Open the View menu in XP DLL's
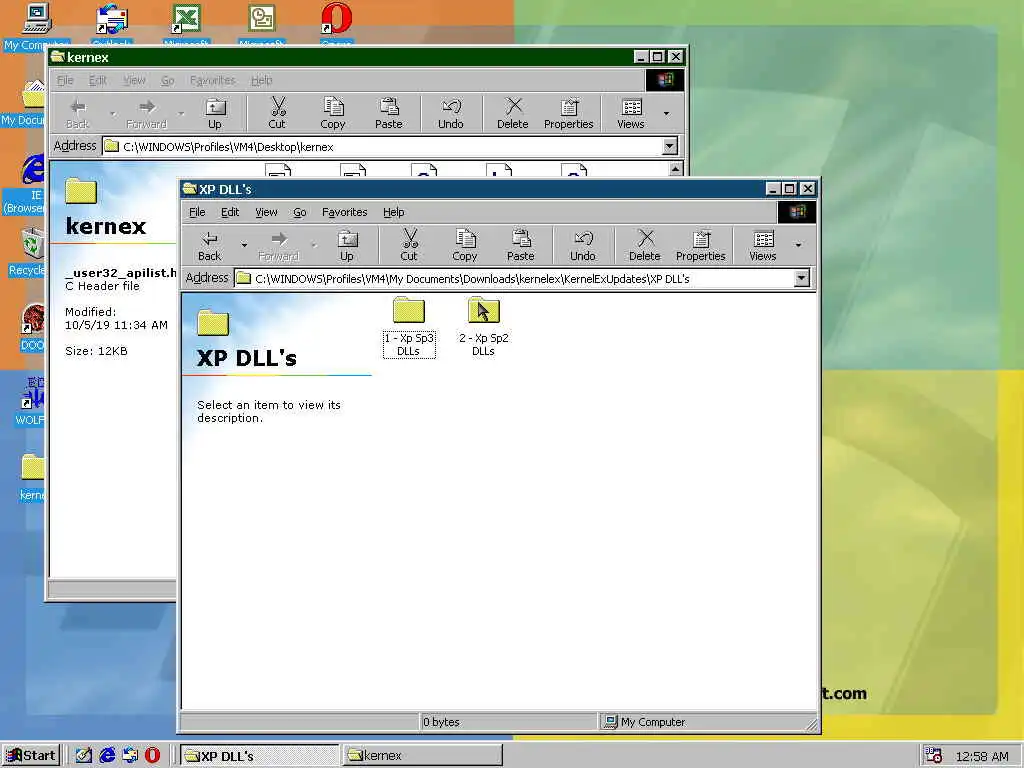 click(x=266, y=212)
